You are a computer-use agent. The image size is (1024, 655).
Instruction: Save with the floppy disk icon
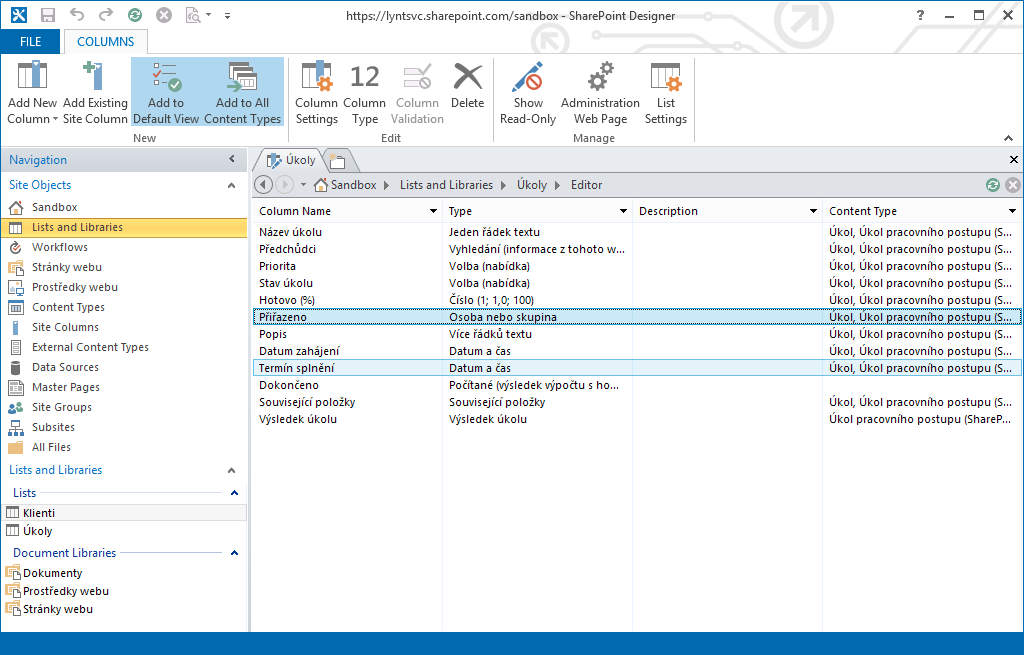click(x=48, y=15)
